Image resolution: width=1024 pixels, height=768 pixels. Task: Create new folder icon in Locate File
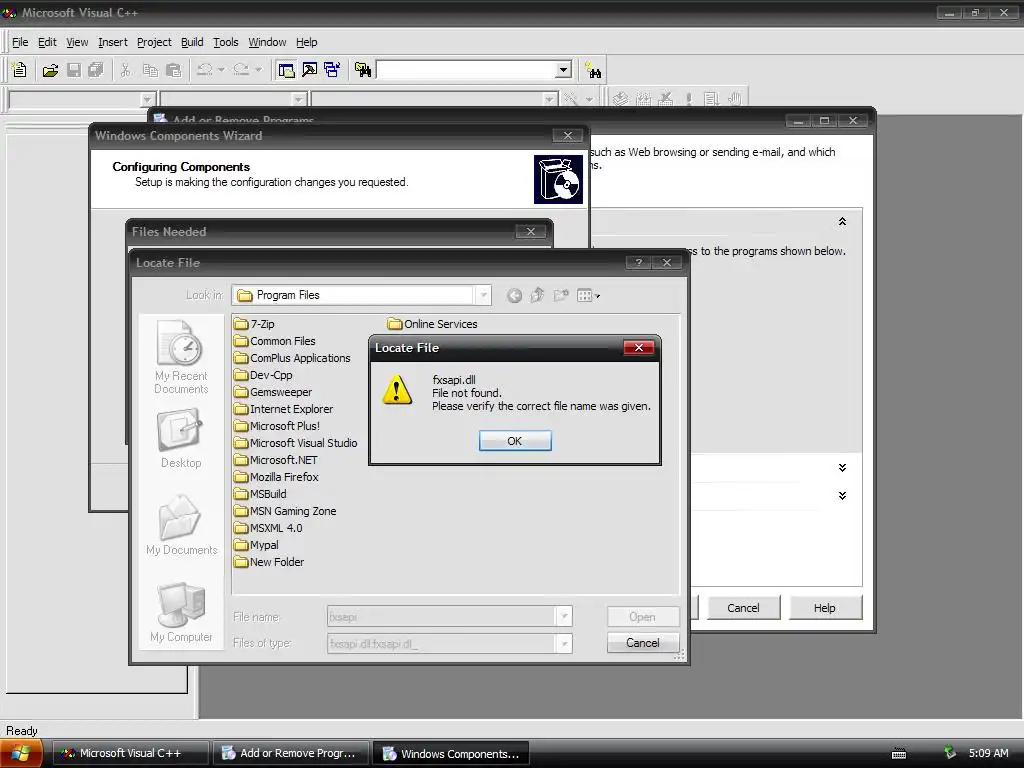coord(561,296)
